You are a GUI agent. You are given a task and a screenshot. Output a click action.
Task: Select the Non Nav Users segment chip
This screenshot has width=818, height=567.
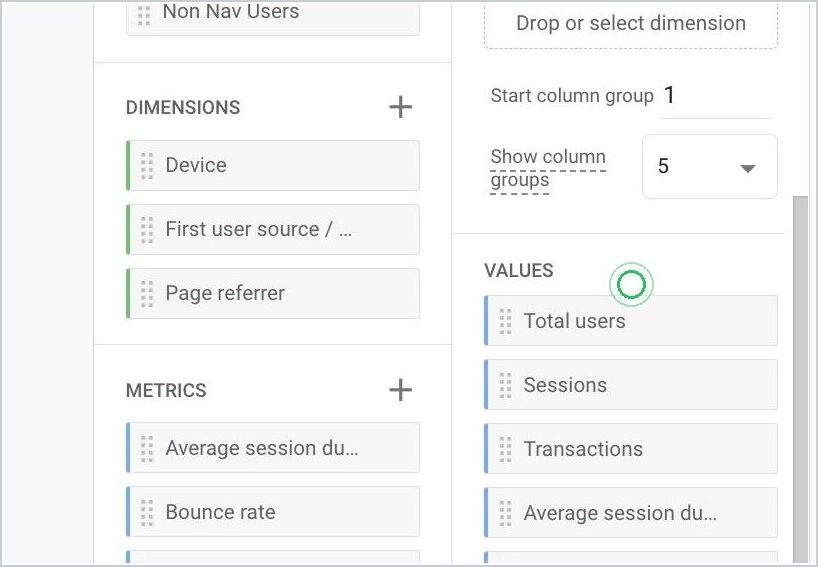coord(273,19)
